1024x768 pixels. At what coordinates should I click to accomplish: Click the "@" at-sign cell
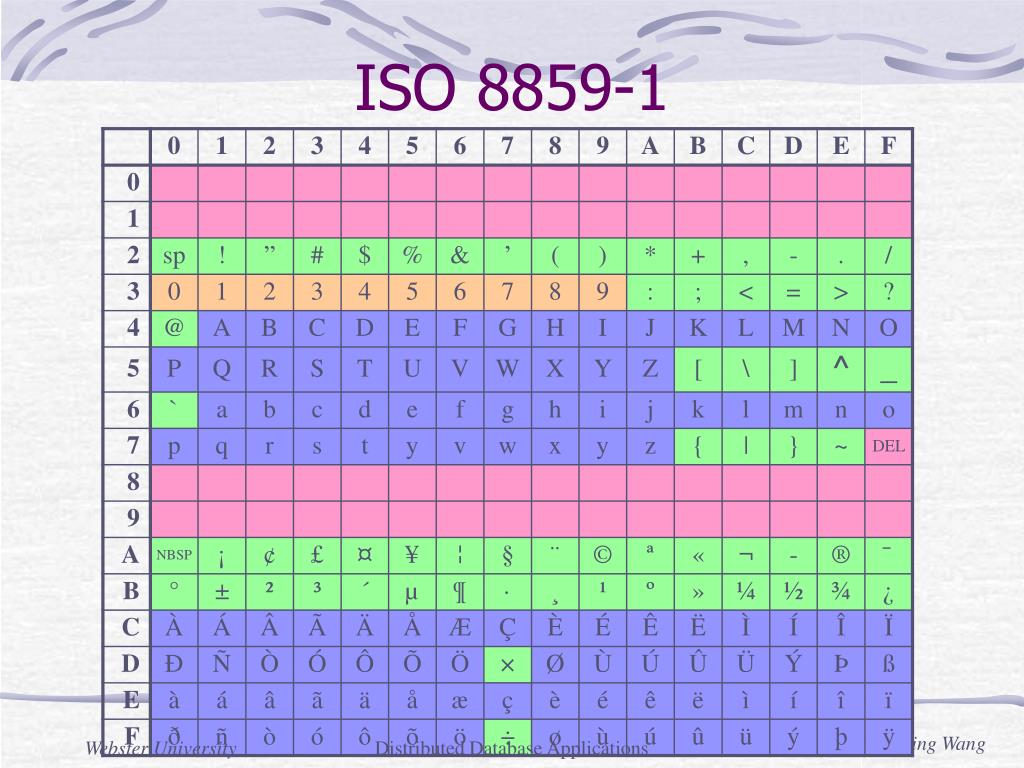[x=174, y=328]
